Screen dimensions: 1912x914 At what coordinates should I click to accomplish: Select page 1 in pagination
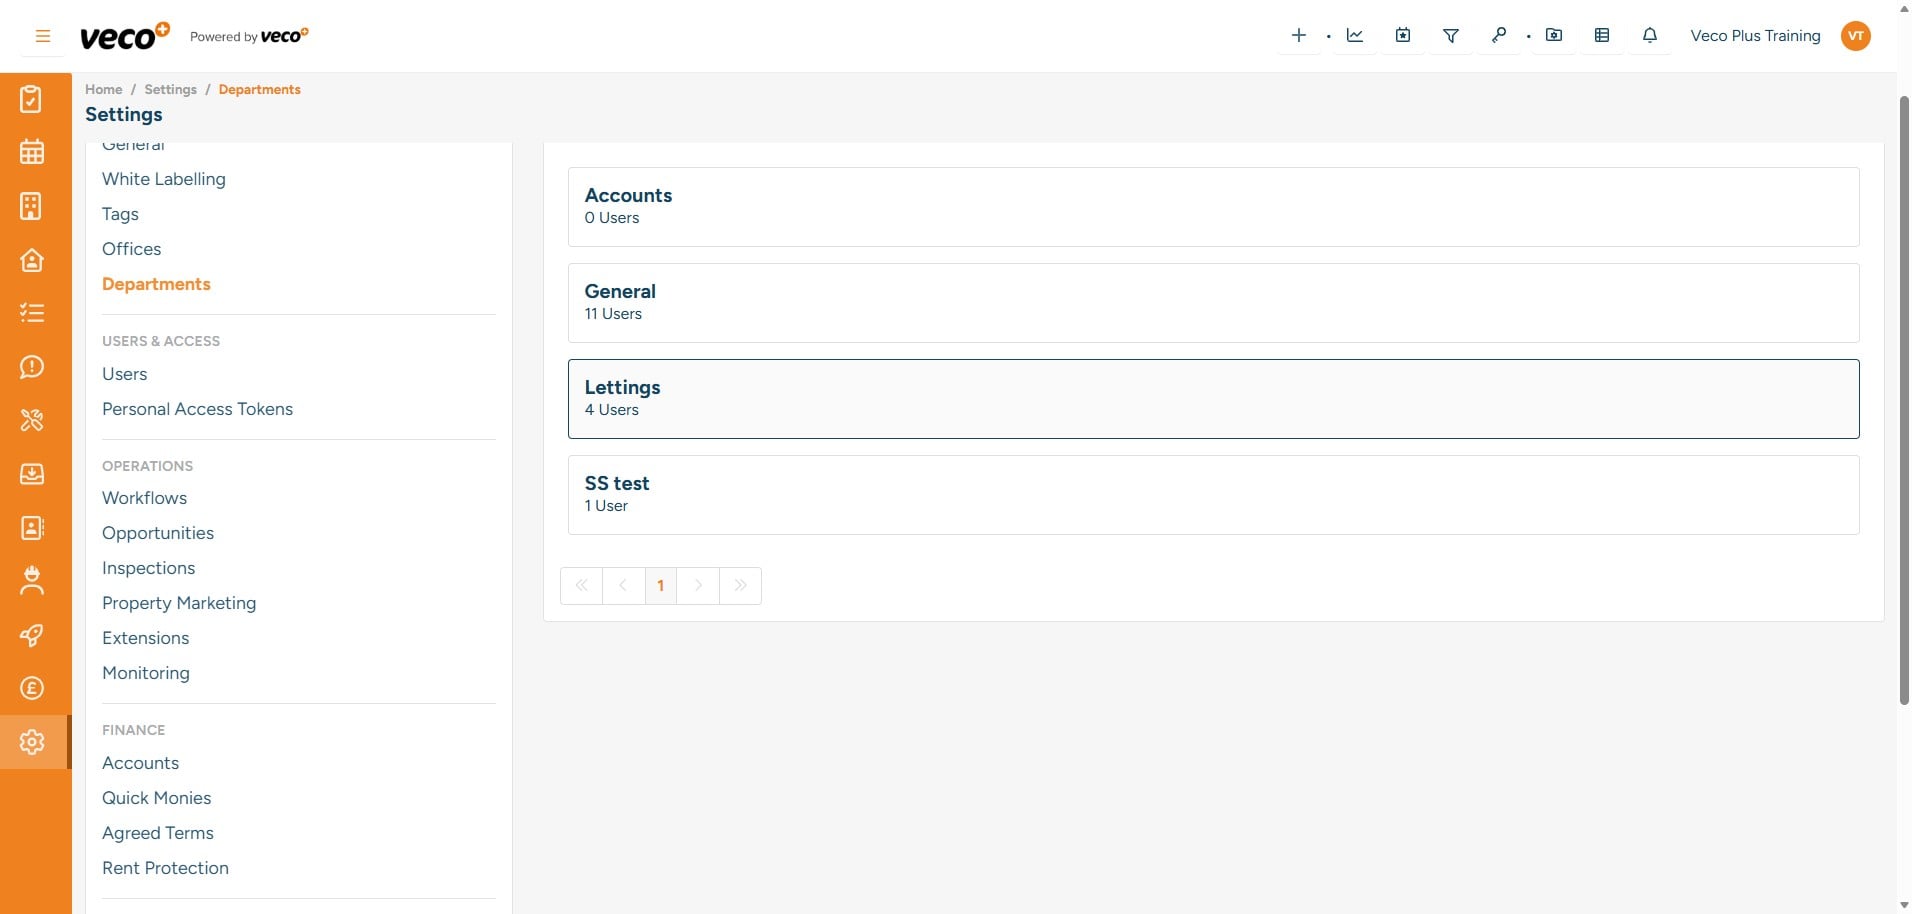click(x=661, y=586)
